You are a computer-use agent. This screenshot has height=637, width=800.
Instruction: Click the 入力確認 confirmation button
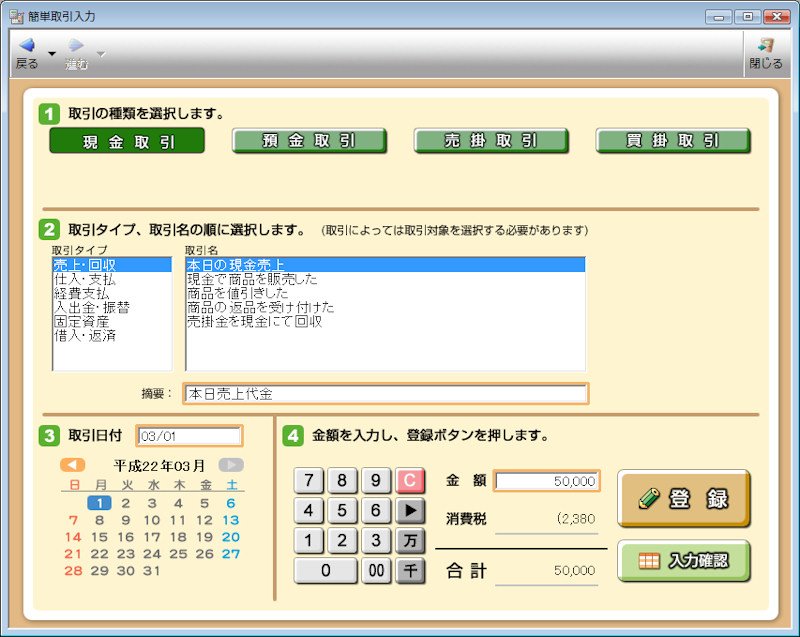pos(684,560)
